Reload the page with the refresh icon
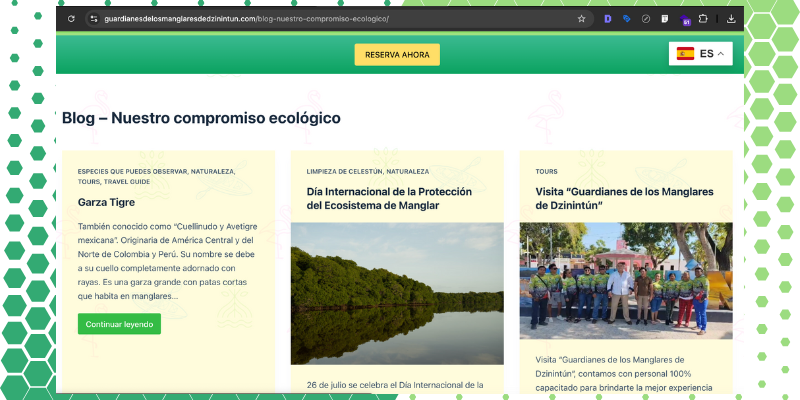The width and height of the screenshot is (800, 400). coord(71,18)
